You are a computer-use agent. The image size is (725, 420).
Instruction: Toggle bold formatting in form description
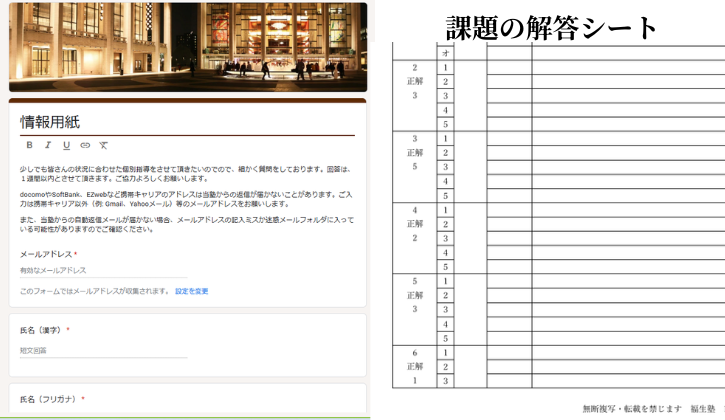coord(30,145)
